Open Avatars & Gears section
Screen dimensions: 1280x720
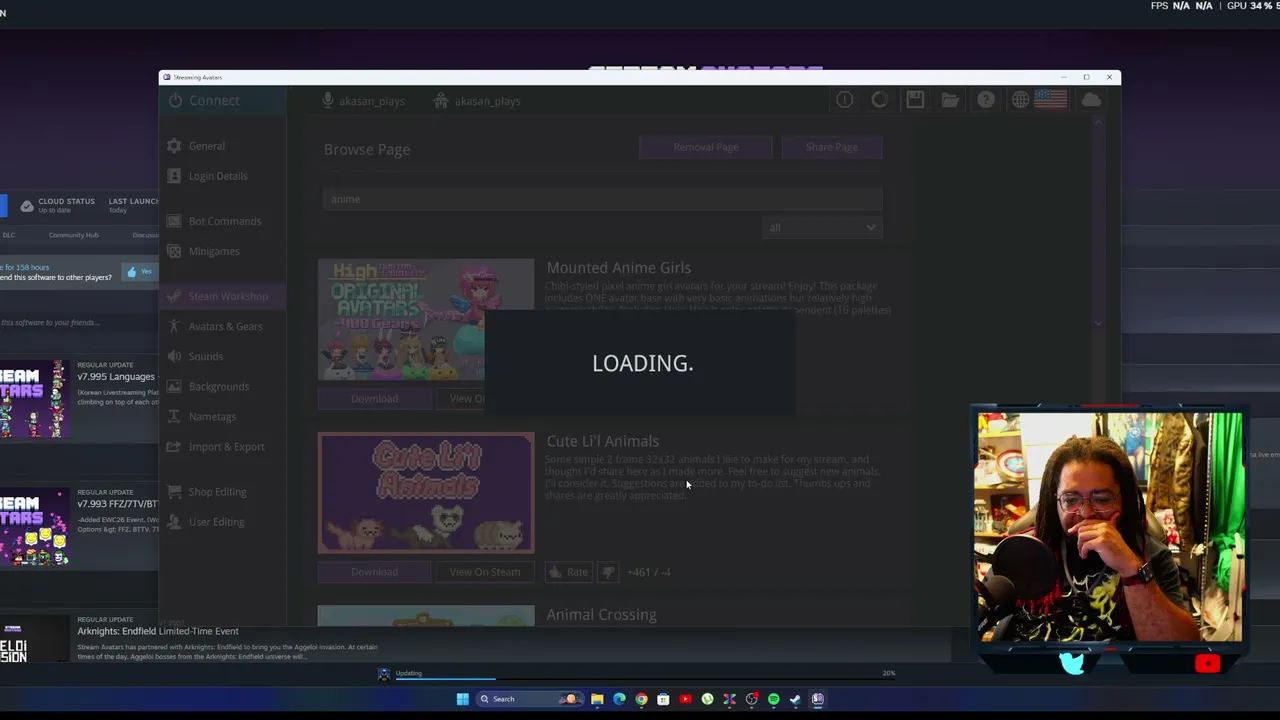[x=225, y=326]
